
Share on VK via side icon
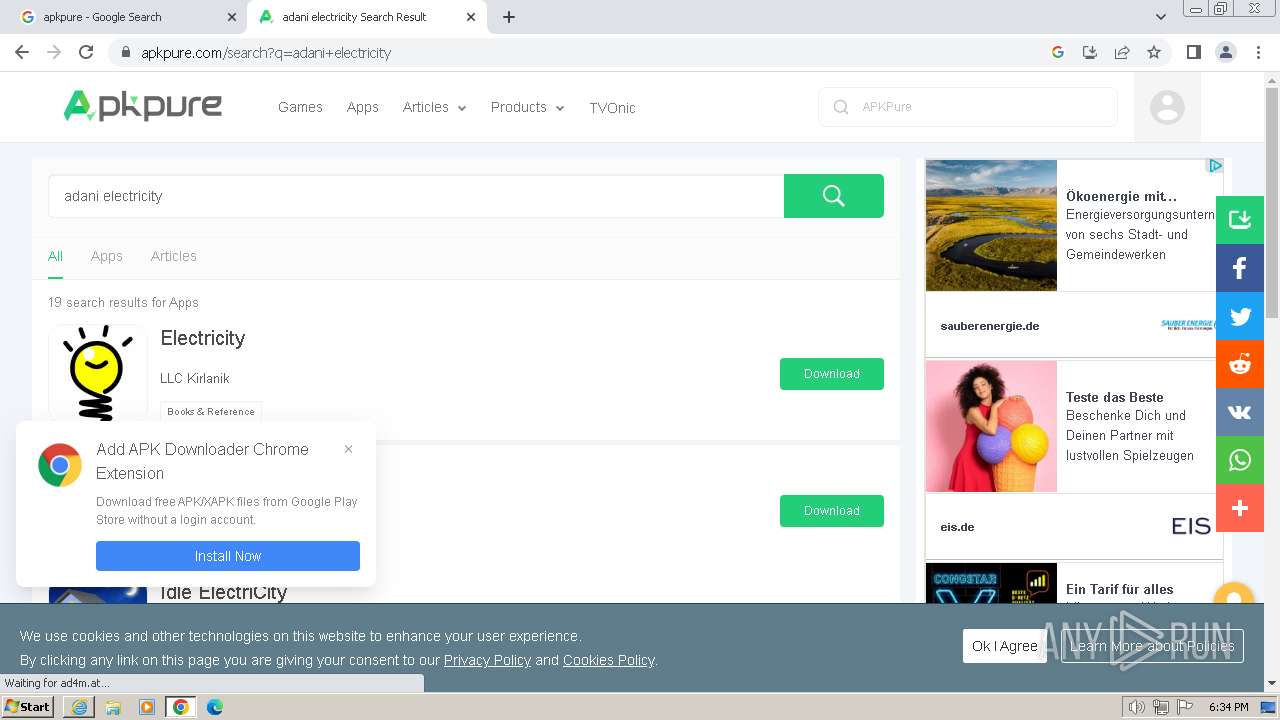tap(1240, 412)
